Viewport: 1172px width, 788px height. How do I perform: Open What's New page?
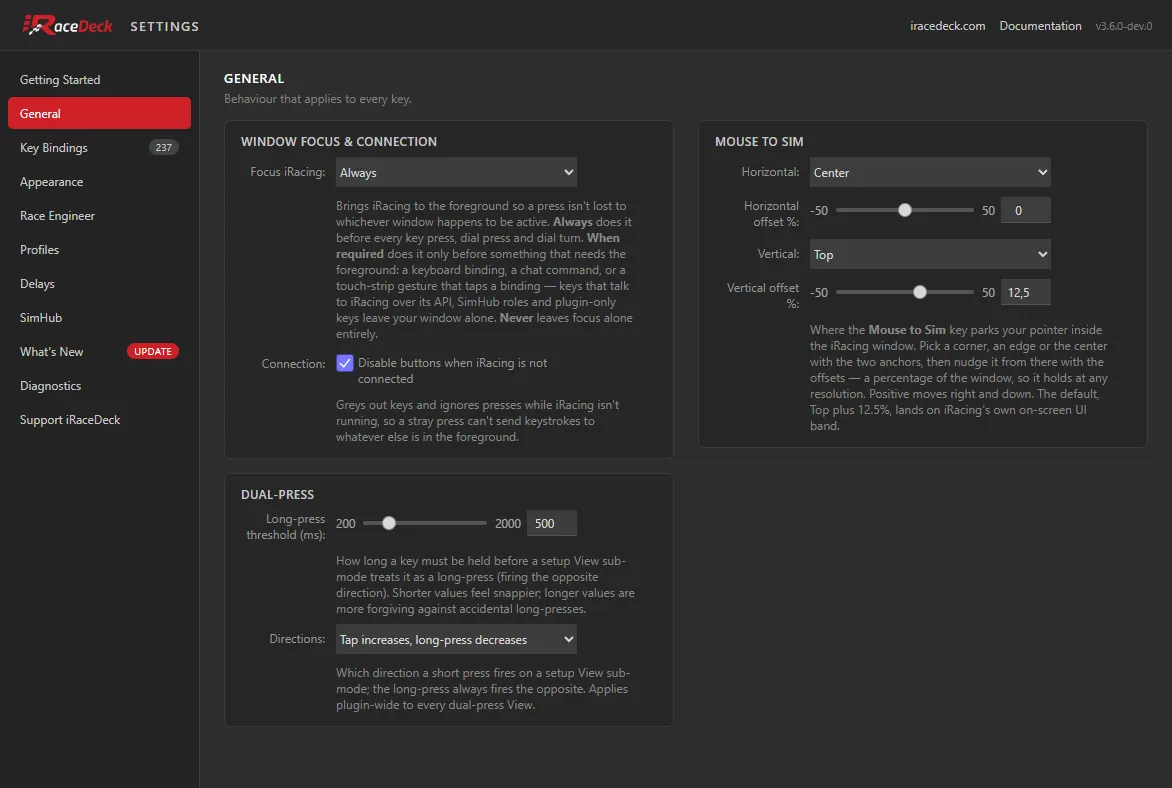click(99, 351)
